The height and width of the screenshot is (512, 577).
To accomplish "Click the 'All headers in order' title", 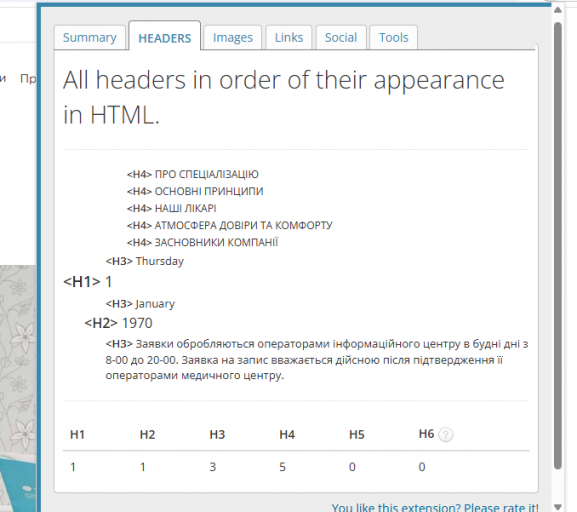I will (x=283, y=97).
